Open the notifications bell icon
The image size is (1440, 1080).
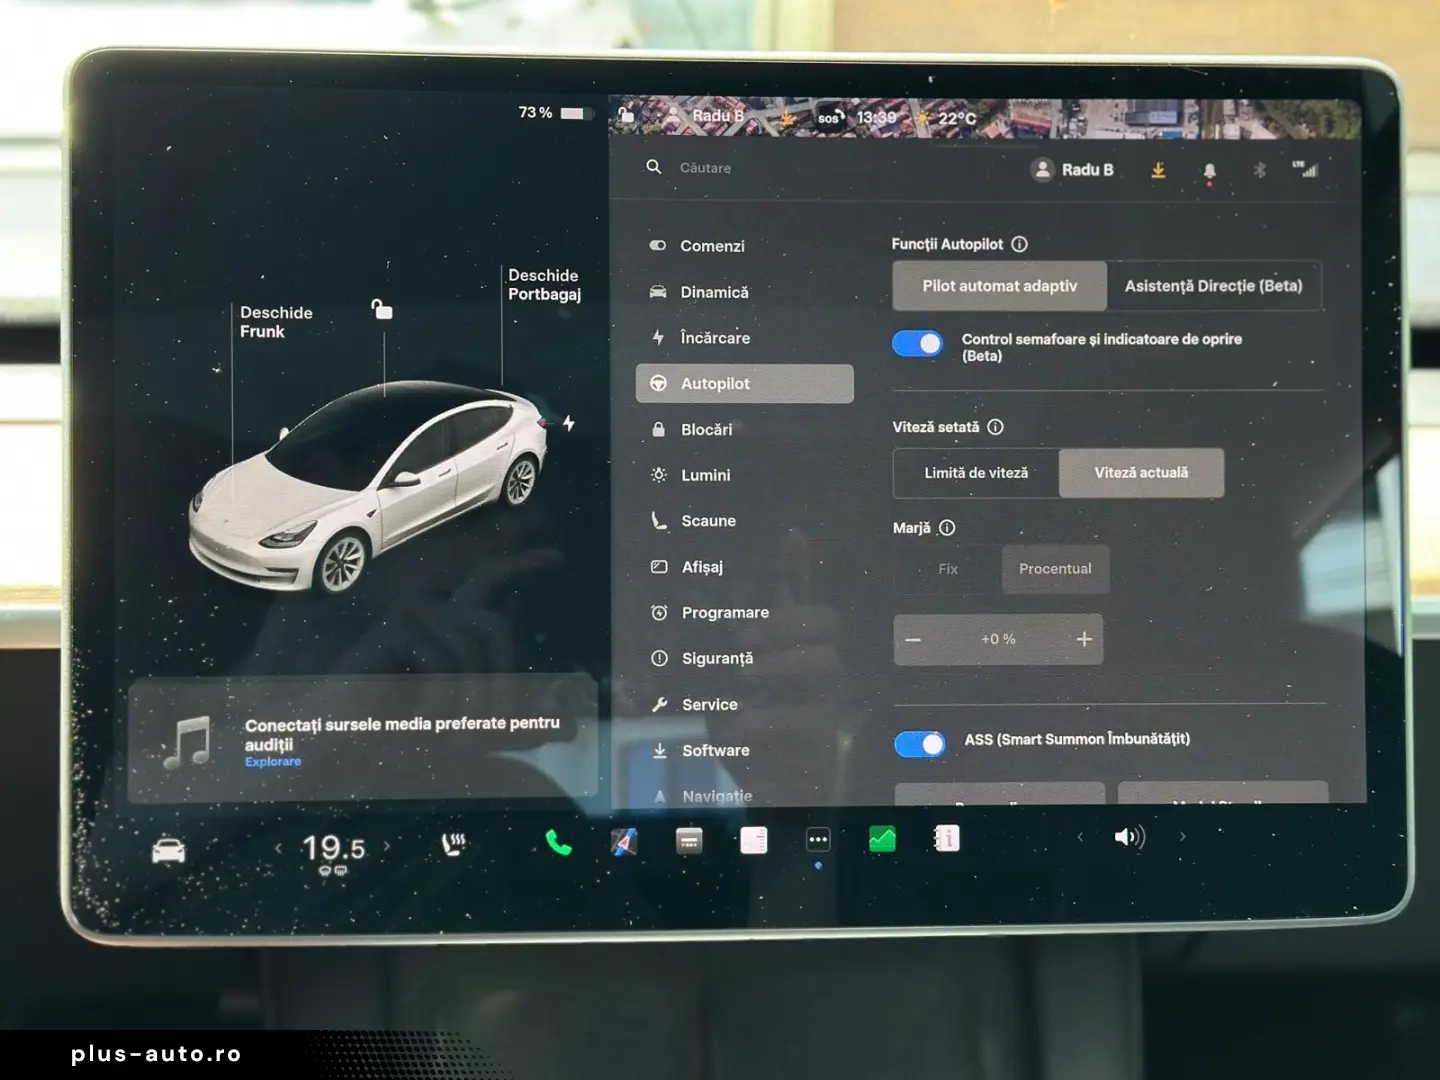(1209, 172)
